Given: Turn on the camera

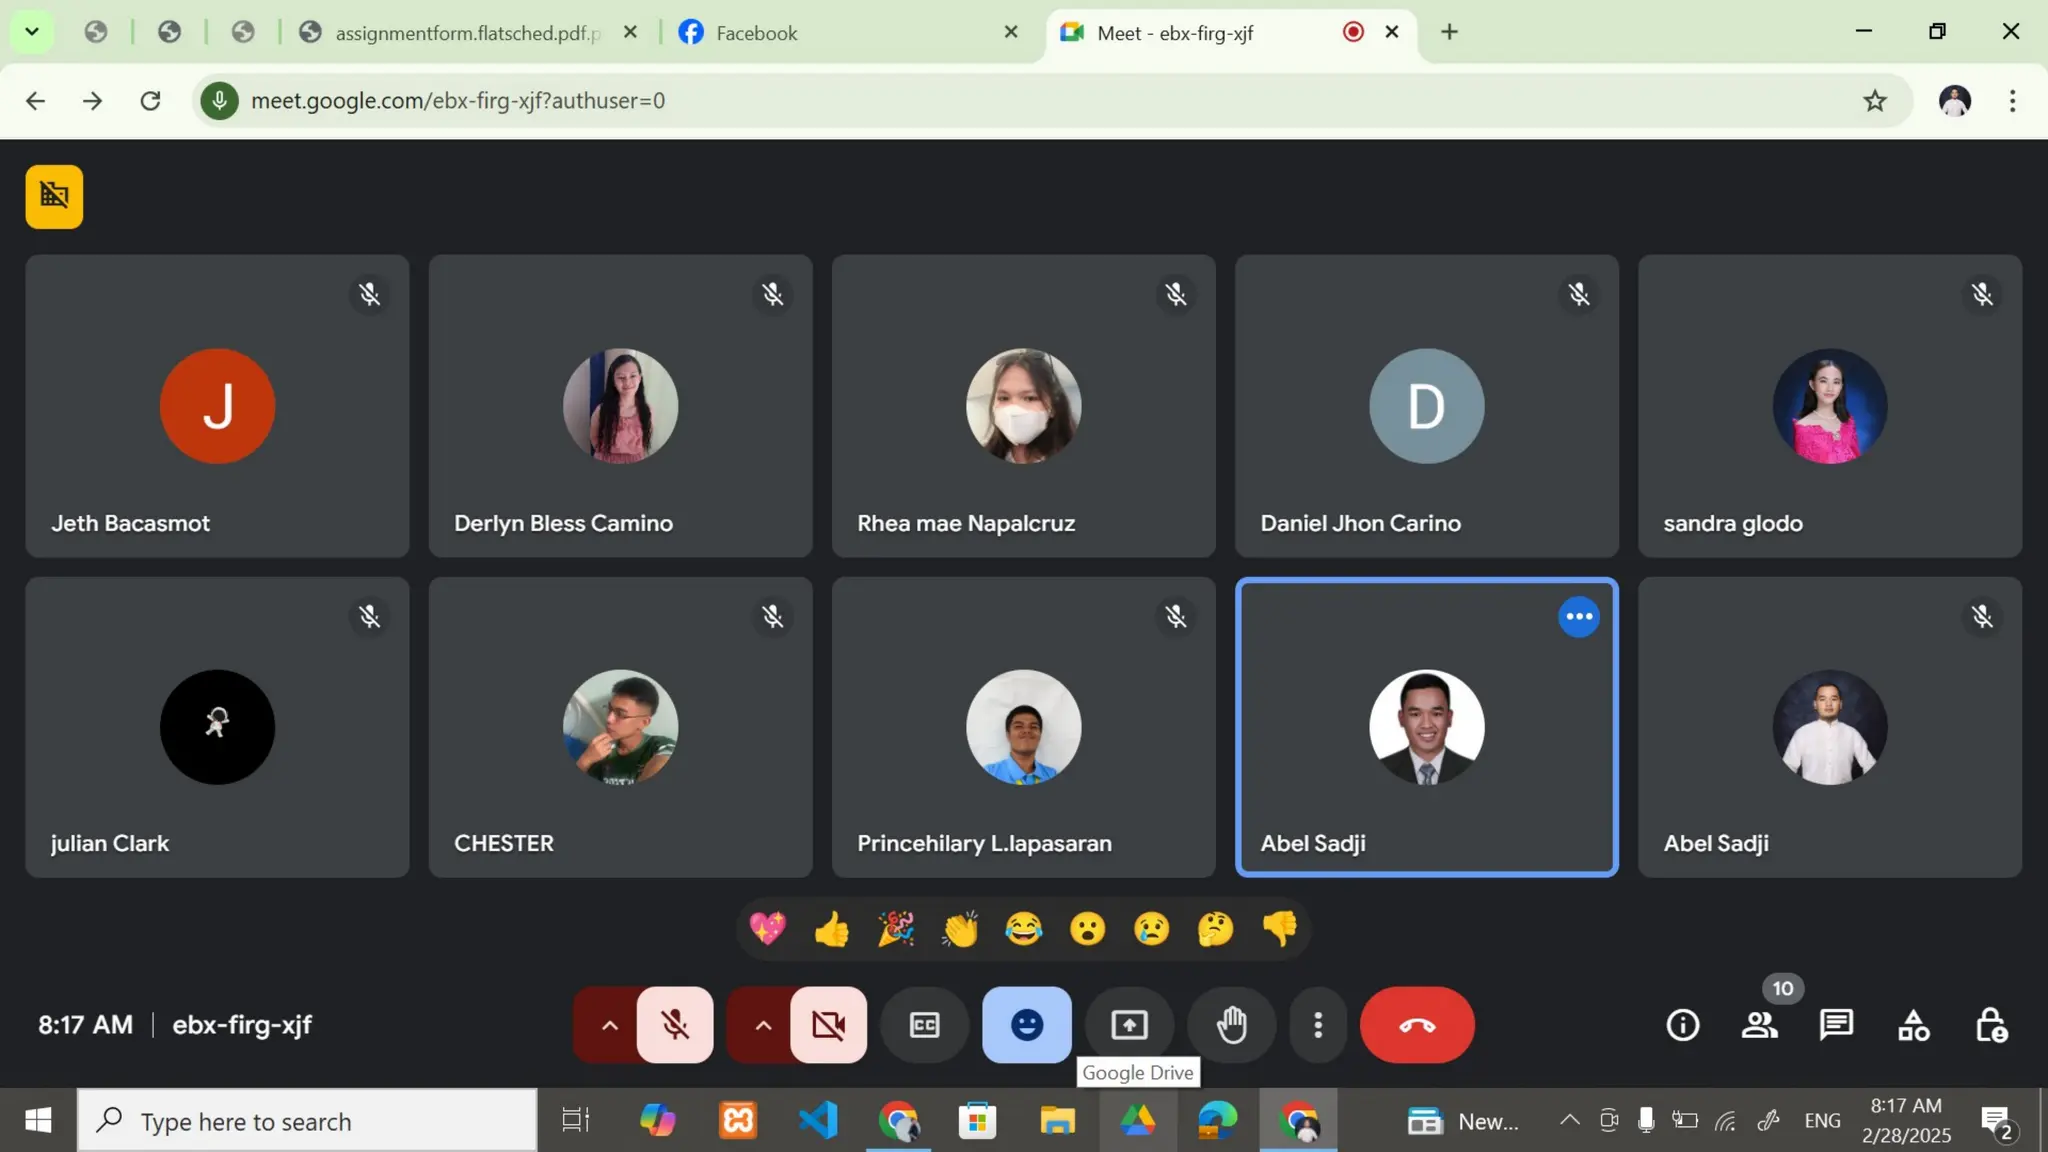Looking at the screenshot, I should 828,1025.
